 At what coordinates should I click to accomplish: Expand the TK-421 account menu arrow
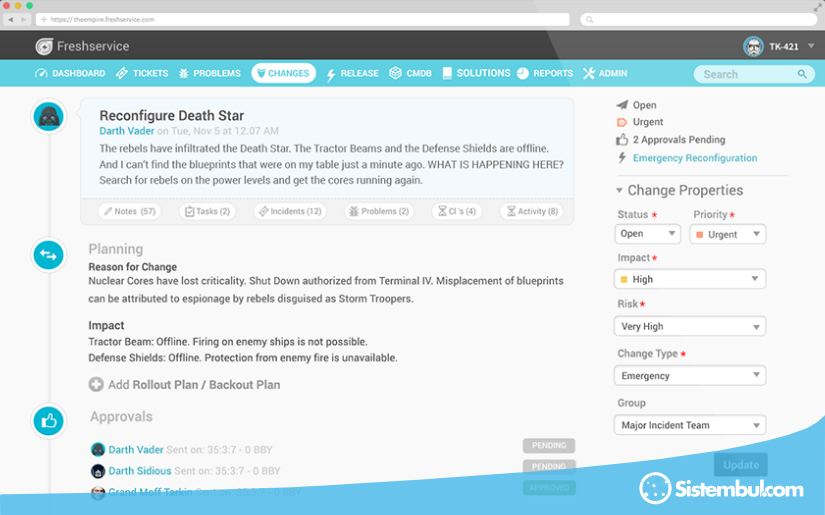(811, 46)
